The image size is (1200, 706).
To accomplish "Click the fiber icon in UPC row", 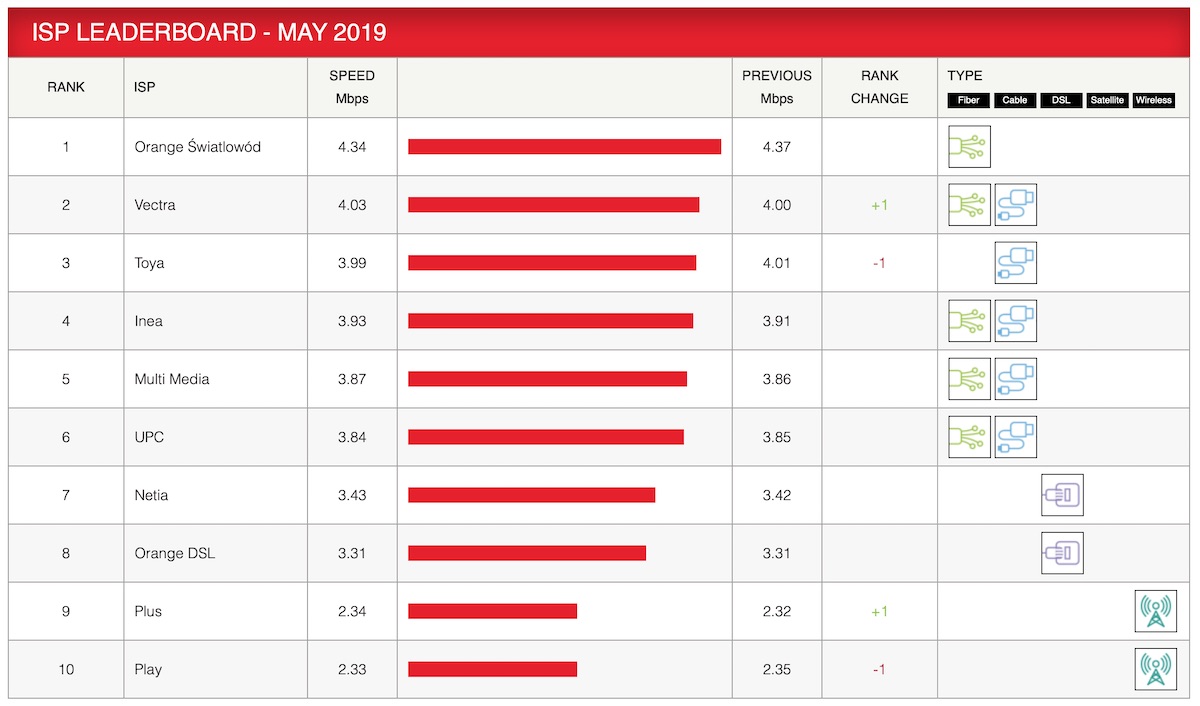I will point(969,437).
